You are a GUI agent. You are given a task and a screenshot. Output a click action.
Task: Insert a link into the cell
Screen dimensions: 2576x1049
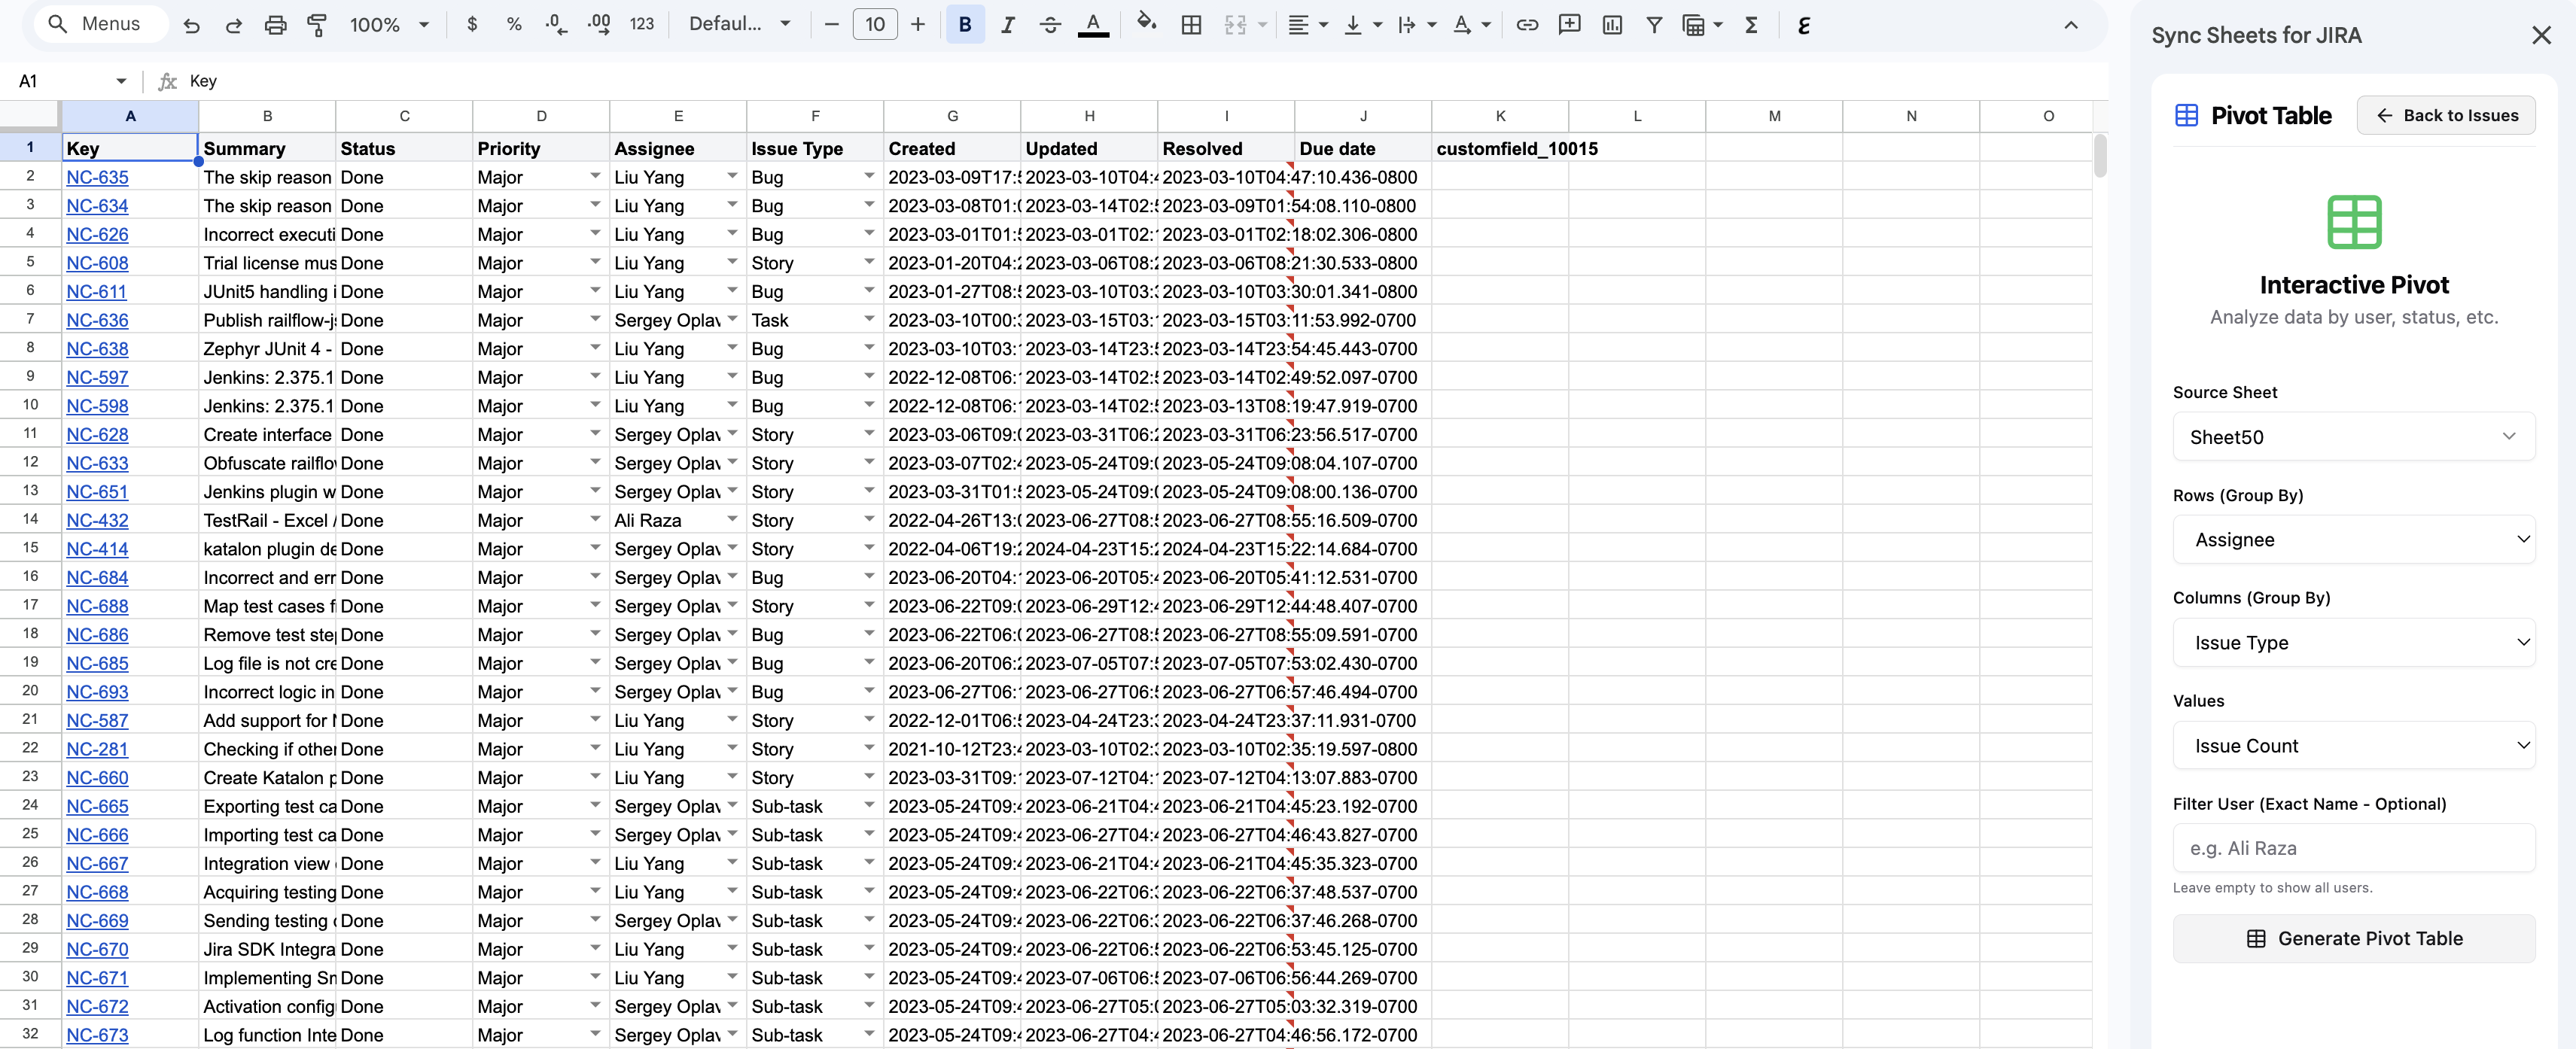(1527, 24)
